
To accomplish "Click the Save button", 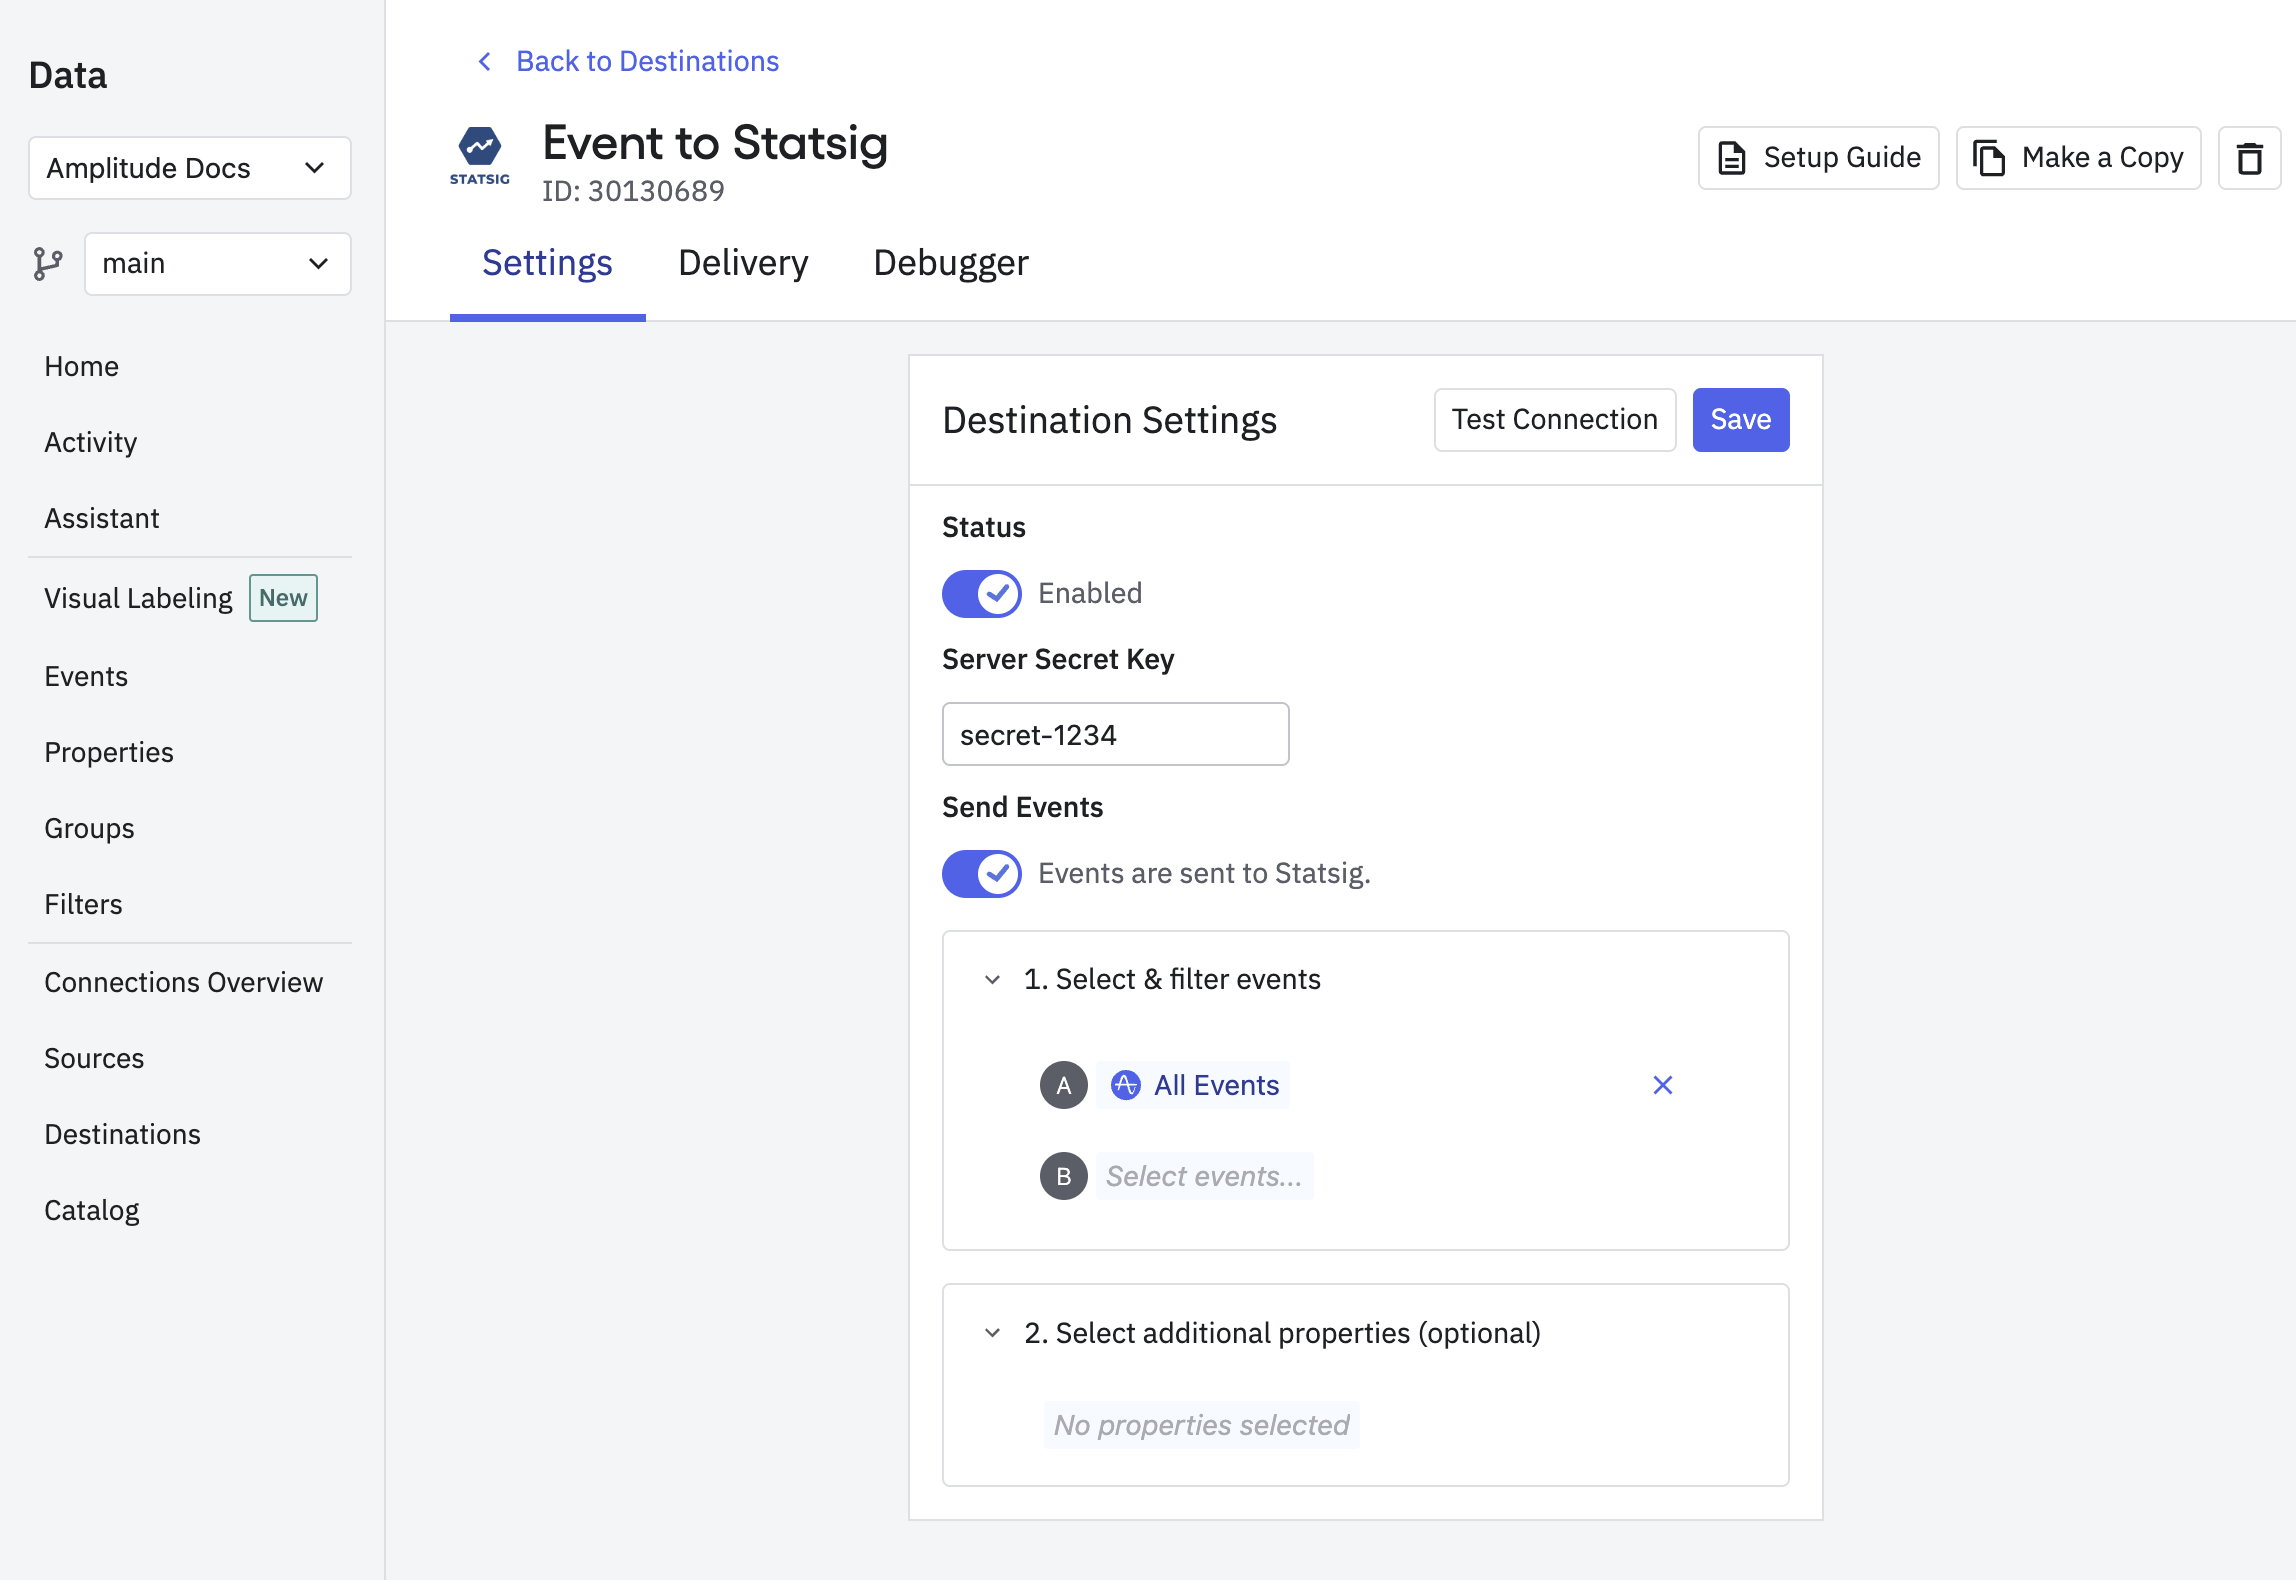I will pyautogui.click(x=1740, y=419).
